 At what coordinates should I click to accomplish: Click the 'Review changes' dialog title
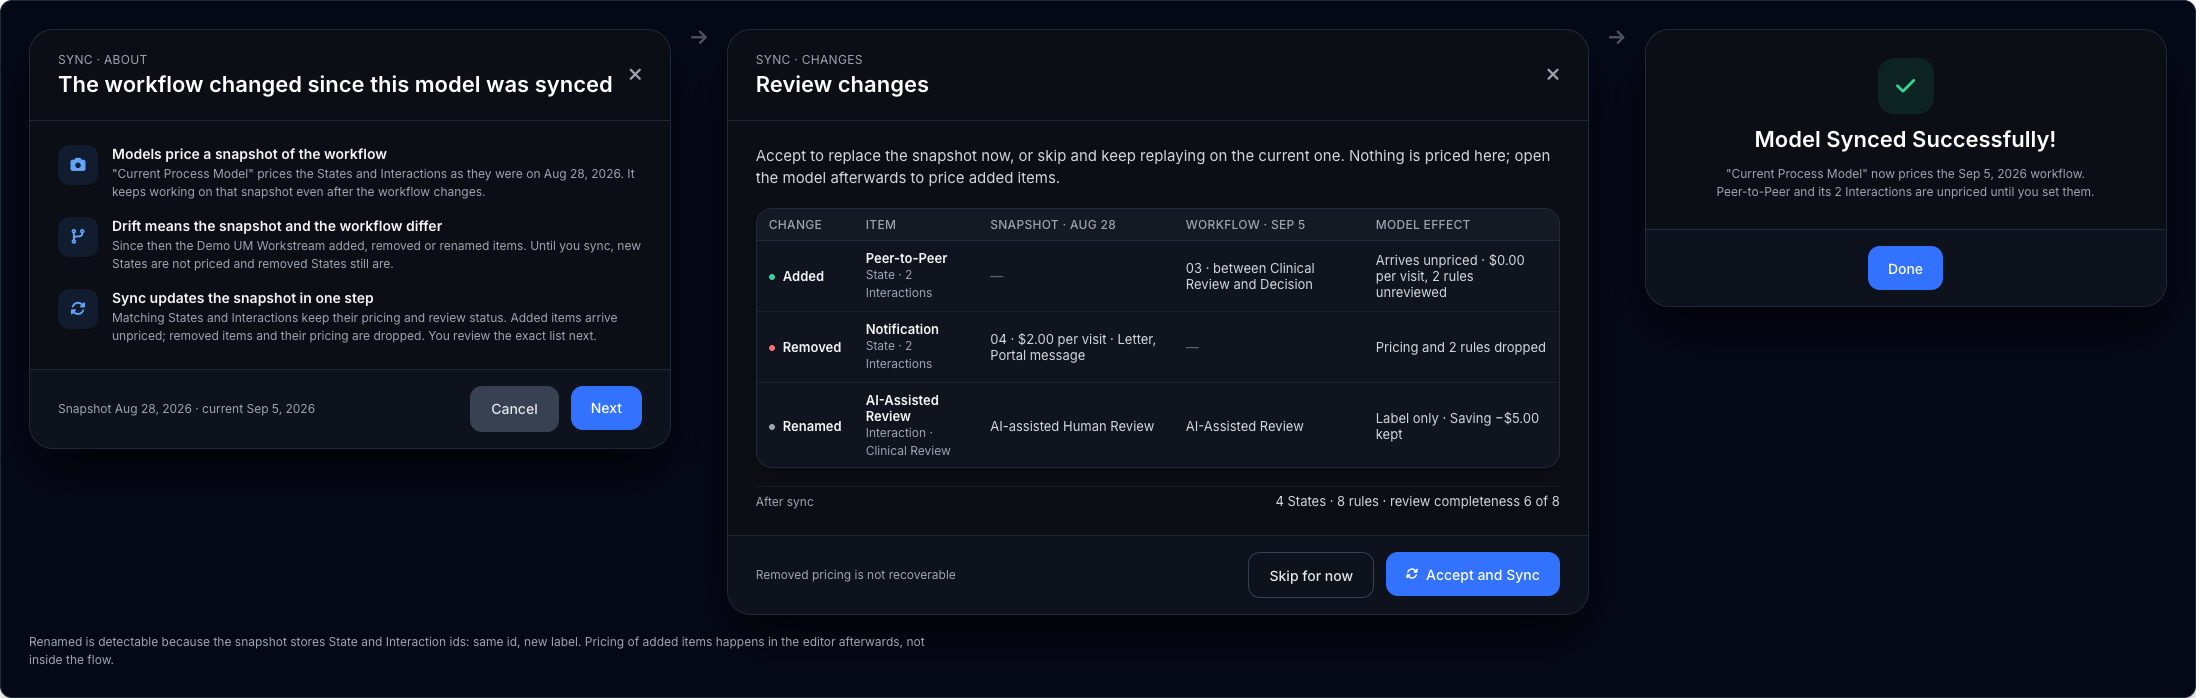[x=842, y=84]
